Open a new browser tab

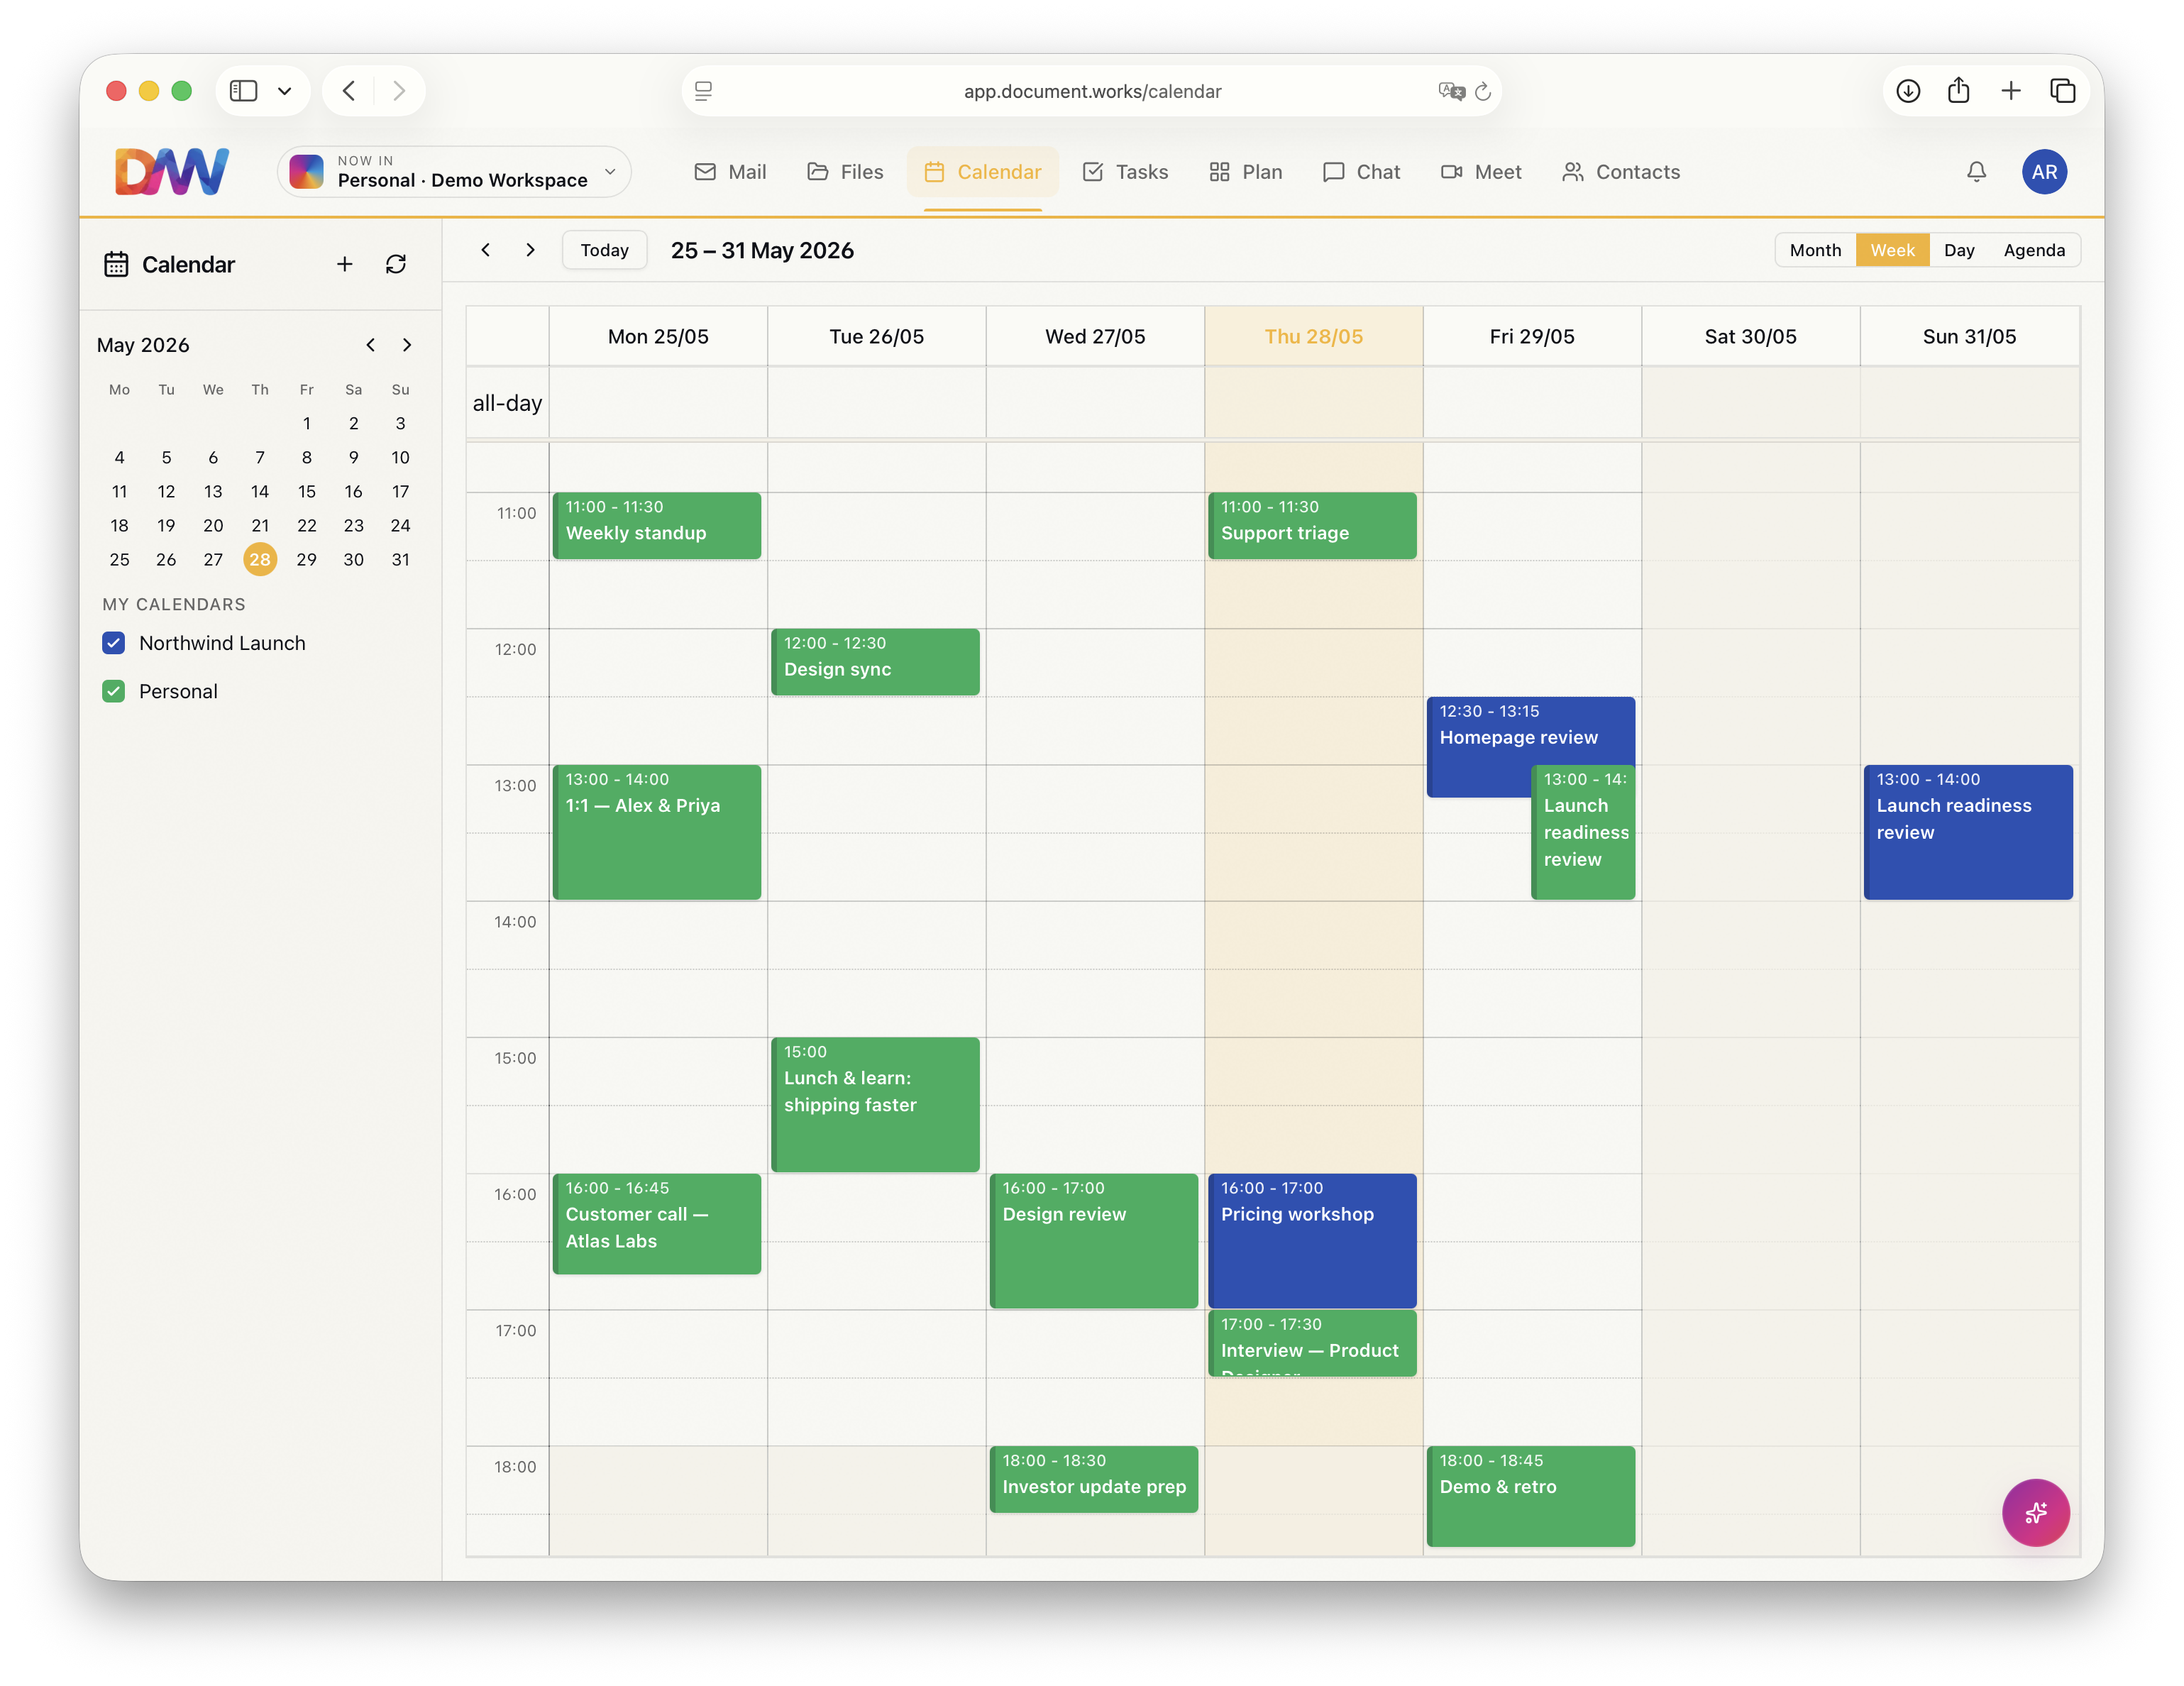2011,91
